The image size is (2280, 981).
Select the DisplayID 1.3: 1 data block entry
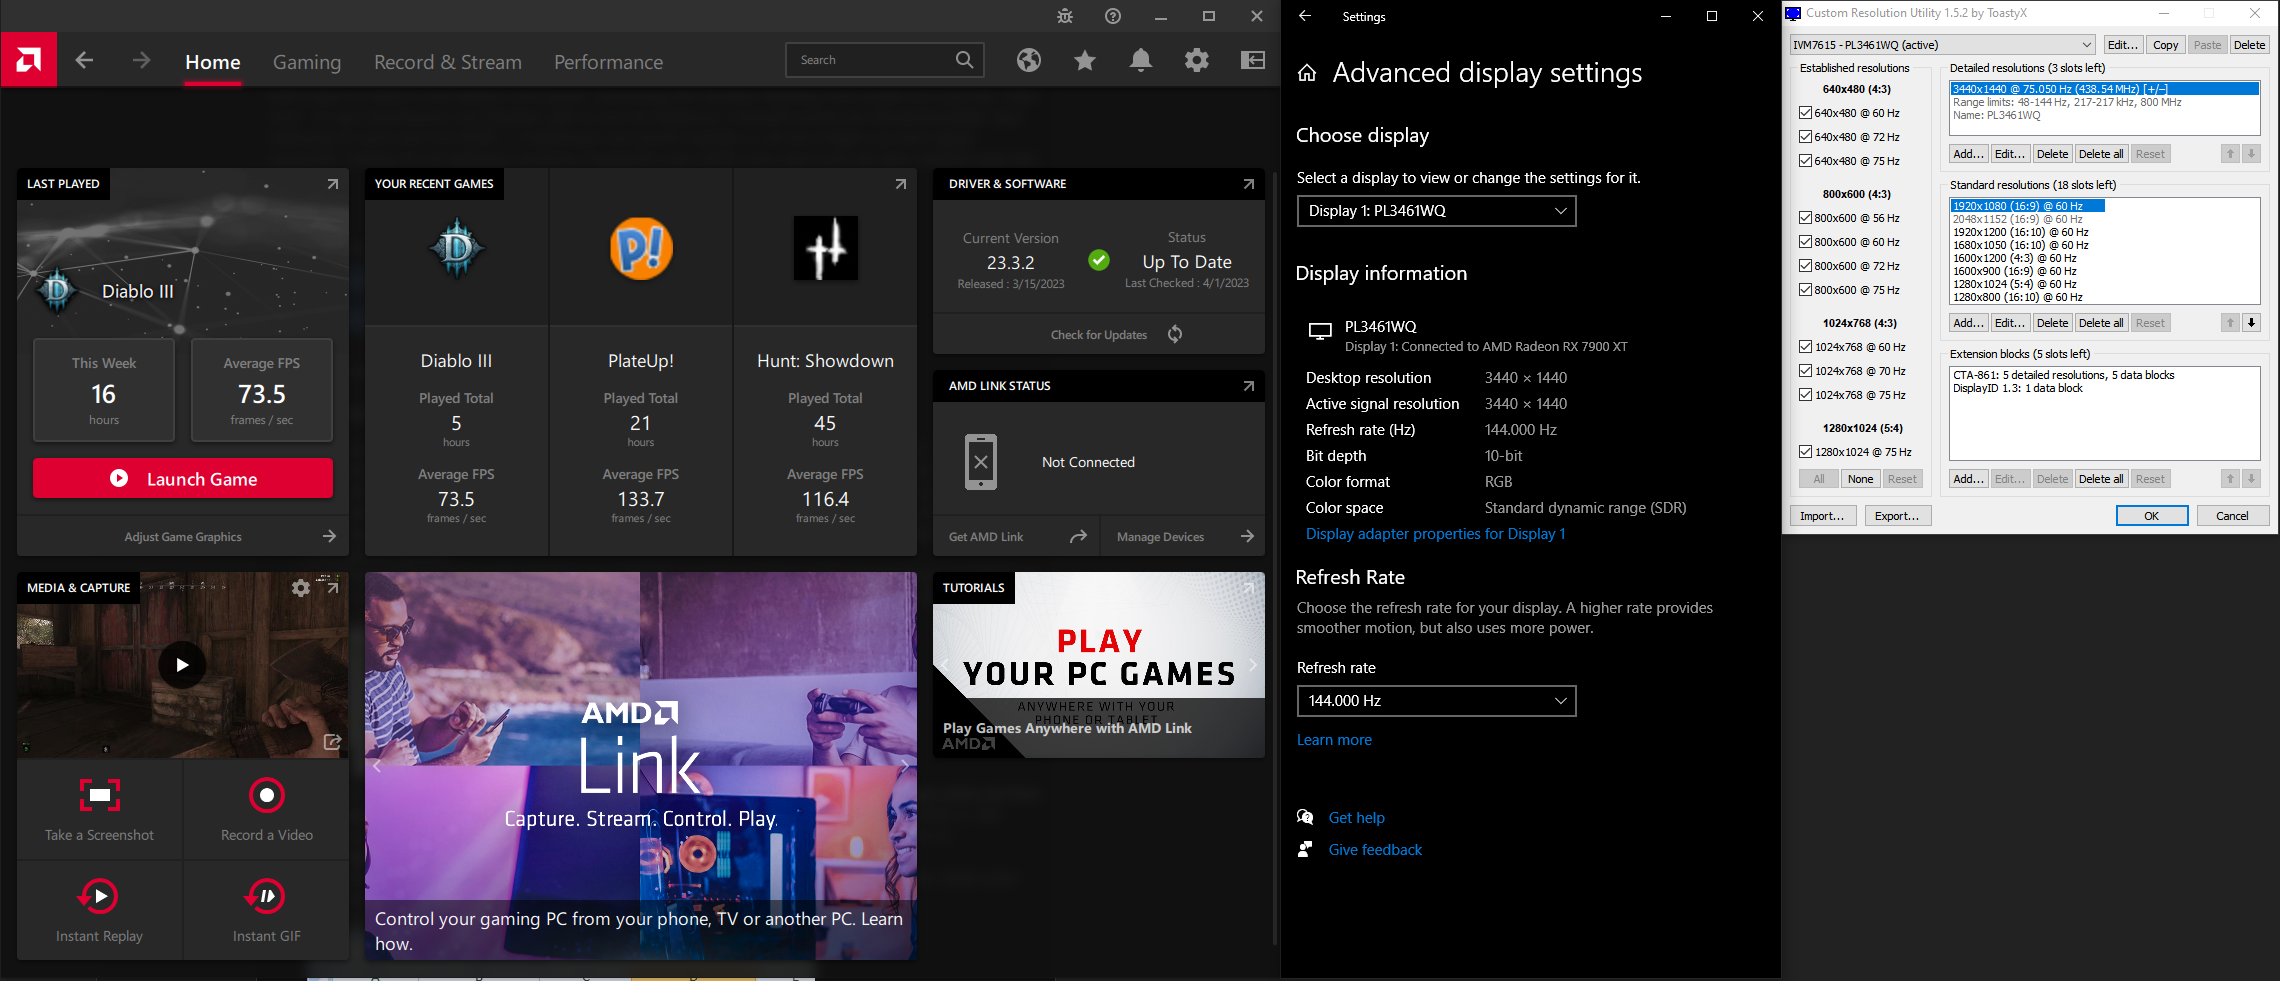coord(2018,388)
